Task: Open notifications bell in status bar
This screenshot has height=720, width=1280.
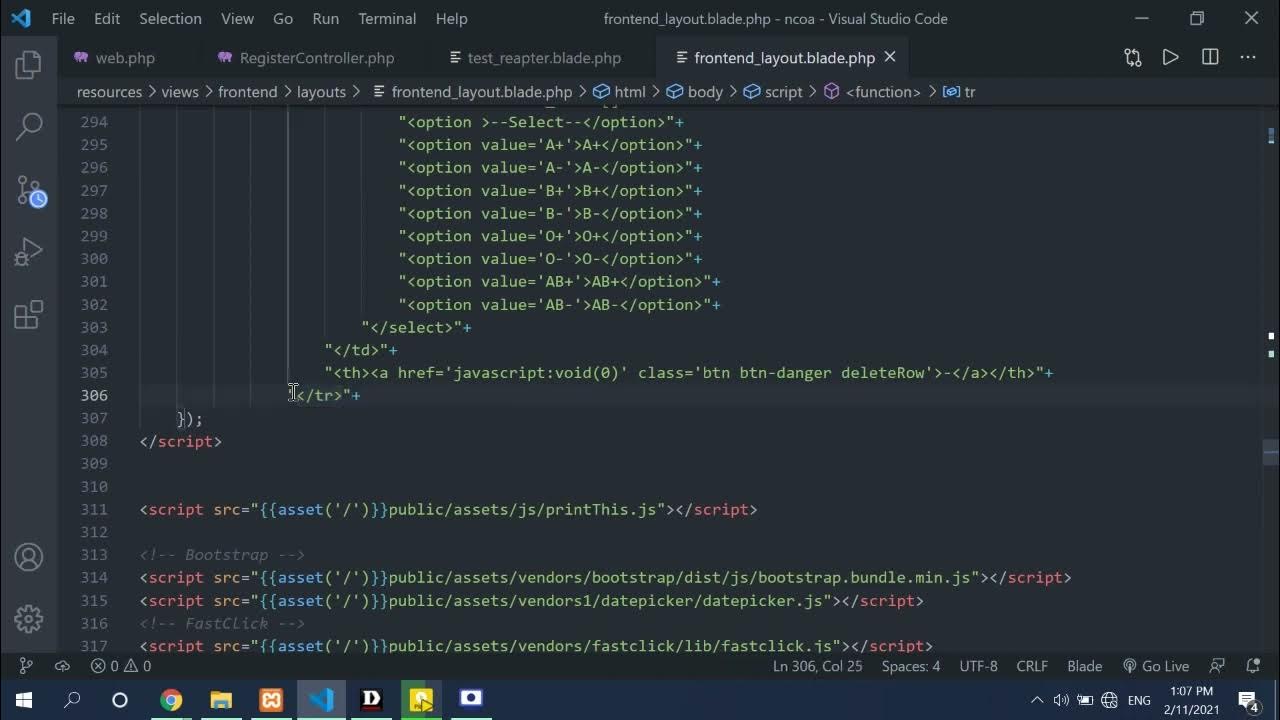Action: (1253, 666)
